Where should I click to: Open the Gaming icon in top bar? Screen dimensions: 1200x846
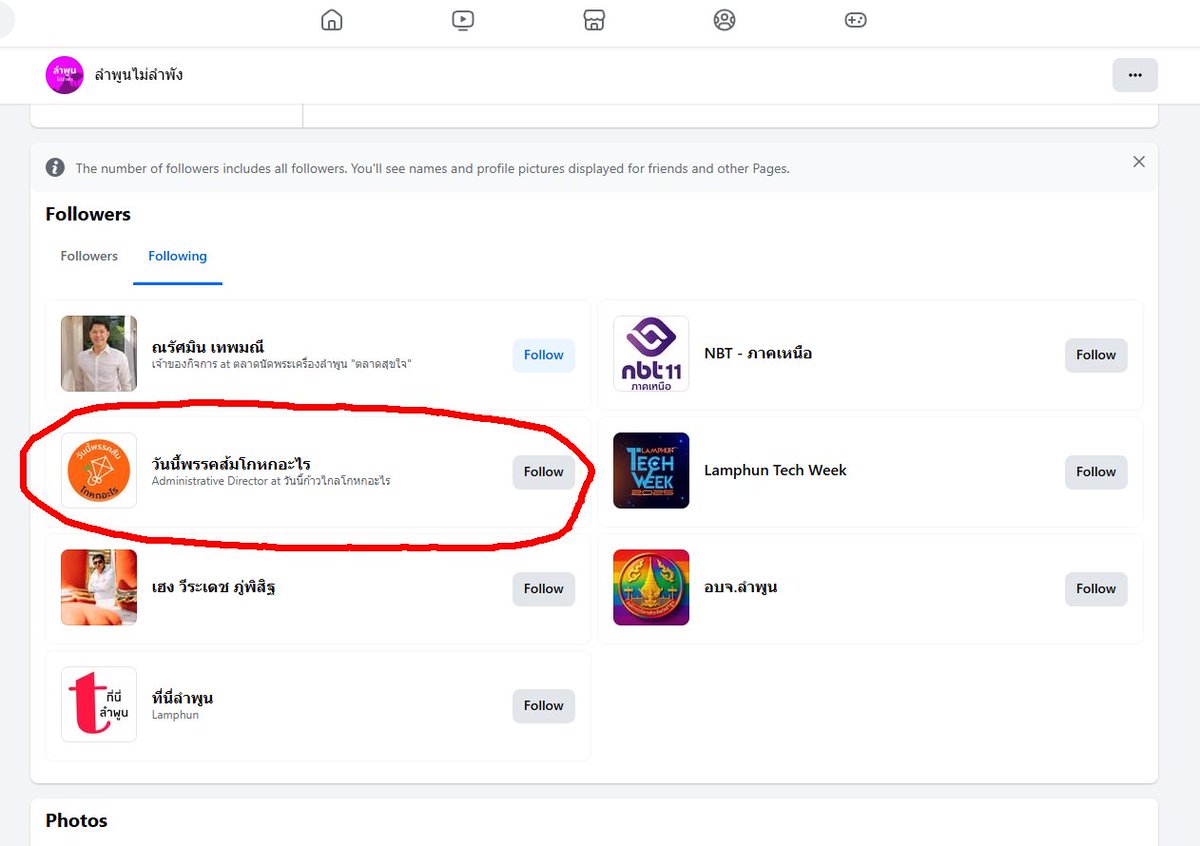pyautogui.click(x=855, y=20)
